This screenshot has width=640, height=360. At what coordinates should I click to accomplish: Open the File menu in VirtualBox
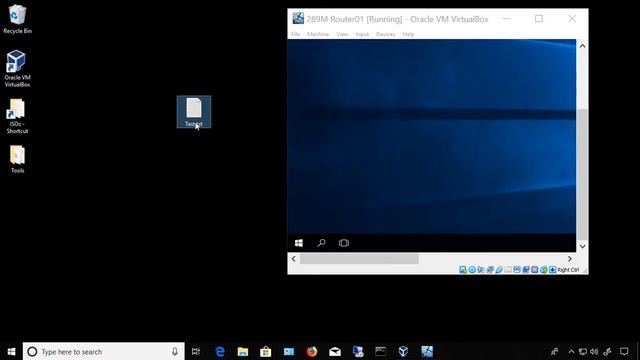tap(296, 34)
